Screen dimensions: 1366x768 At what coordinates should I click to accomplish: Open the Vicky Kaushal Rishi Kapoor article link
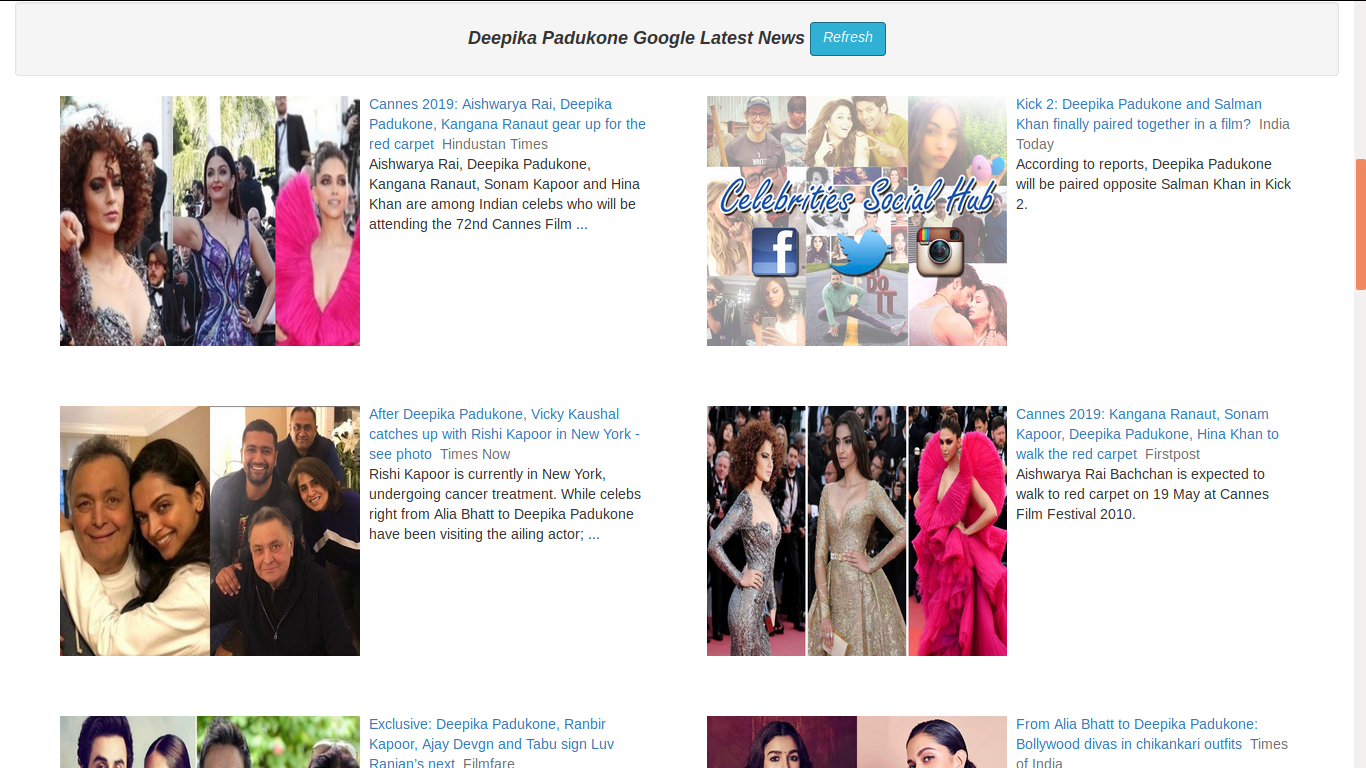click(504, 434)
